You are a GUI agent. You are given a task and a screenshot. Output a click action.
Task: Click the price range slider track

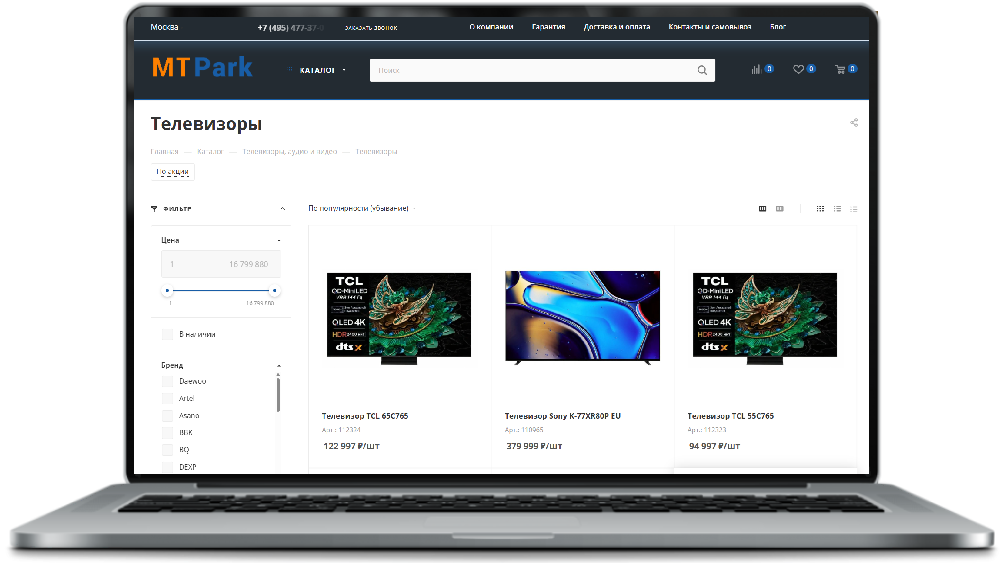coord(221,291)
